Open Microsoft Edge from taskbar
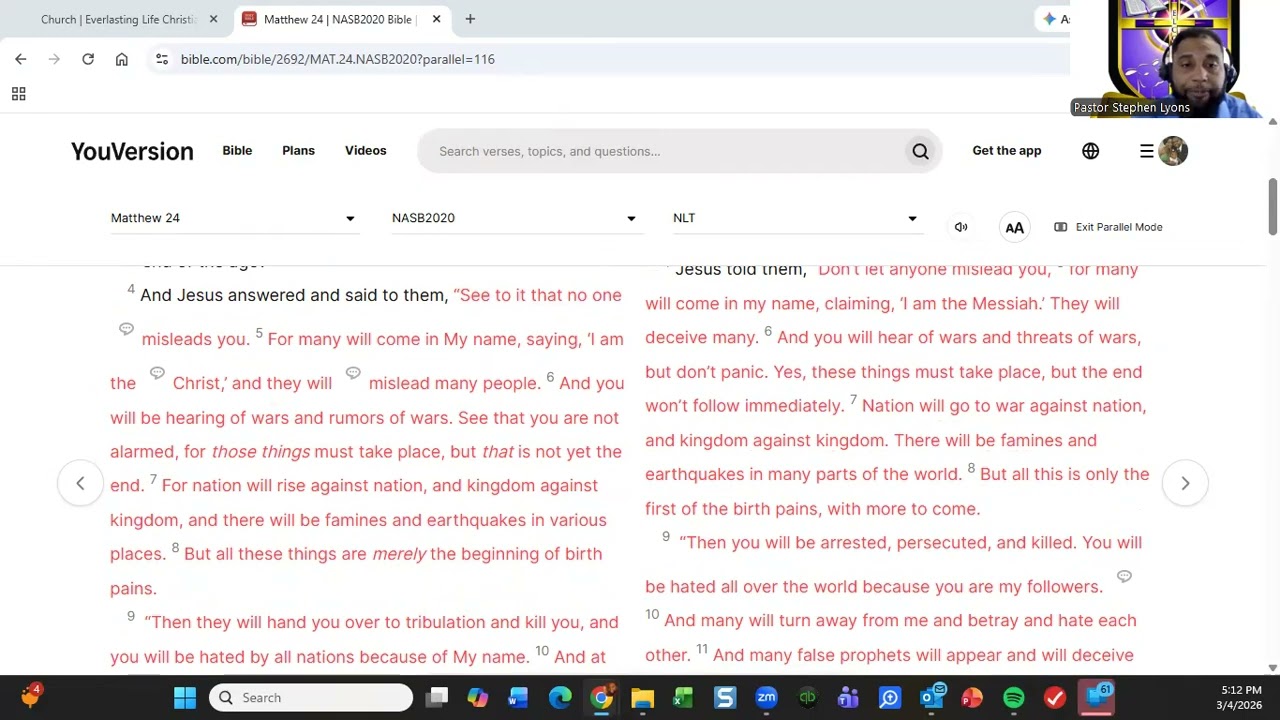Image resolution: width=1280 pixels, height=720 pixels. [x=560, y=697]
